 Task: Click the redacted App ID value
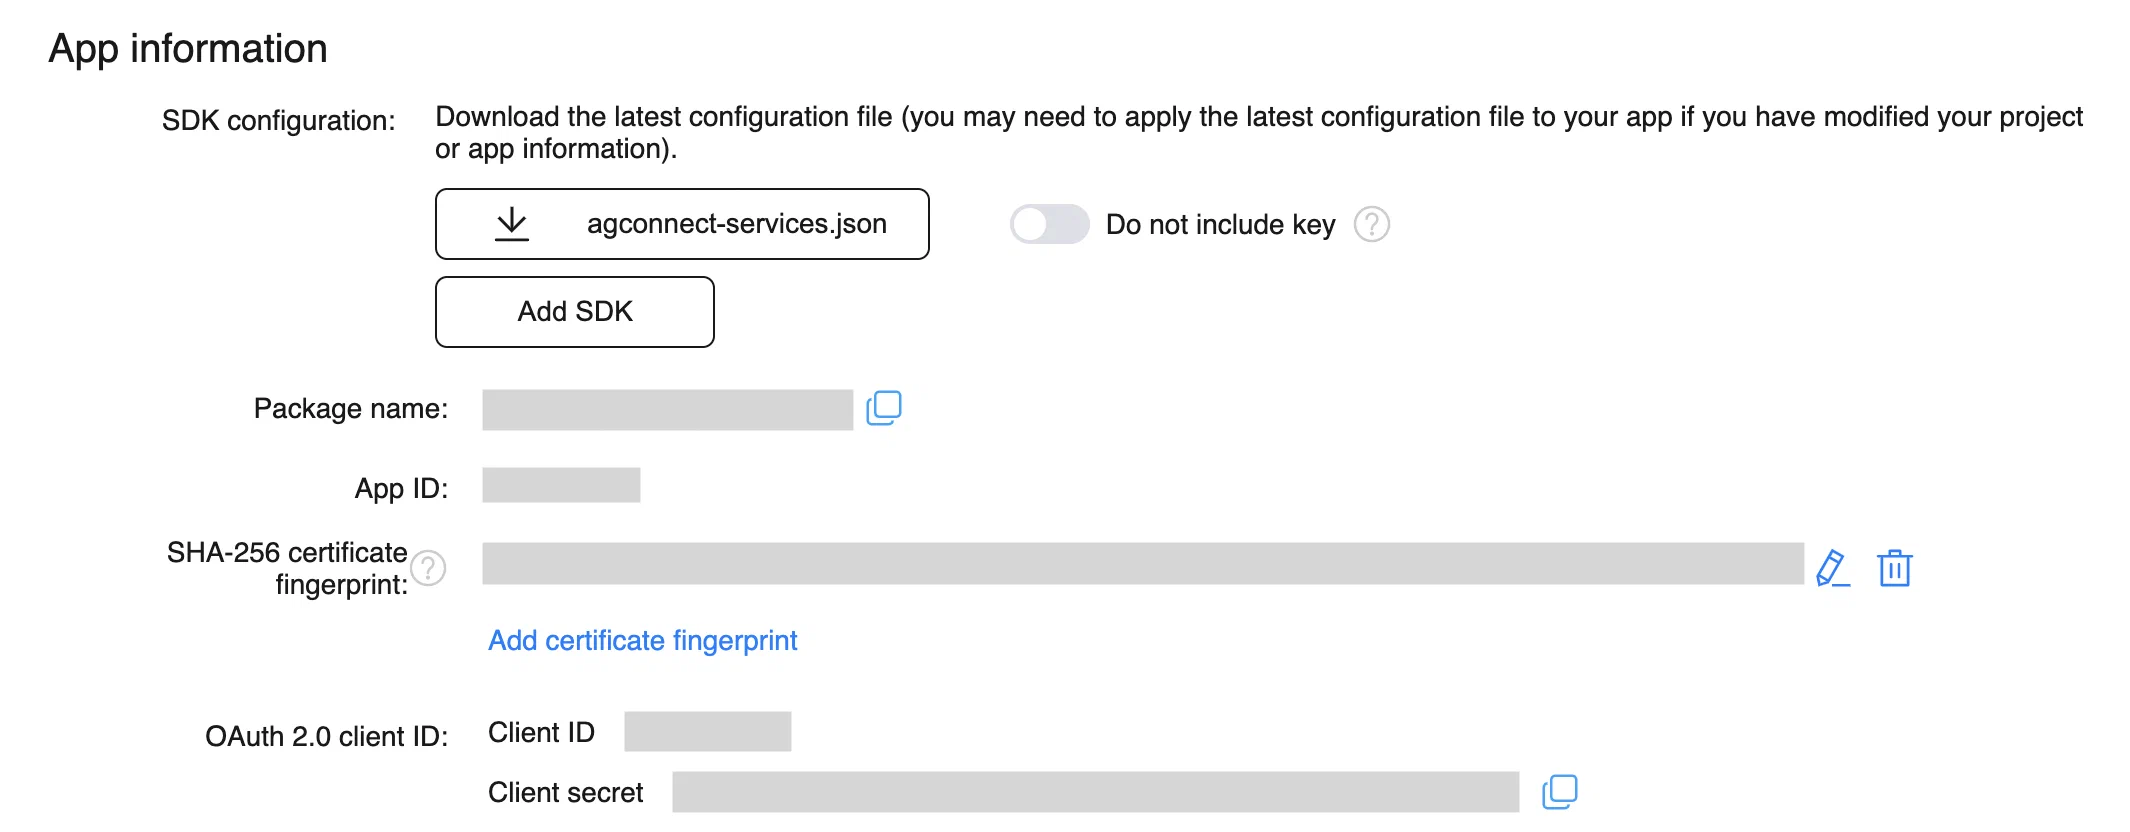(561, 485)
